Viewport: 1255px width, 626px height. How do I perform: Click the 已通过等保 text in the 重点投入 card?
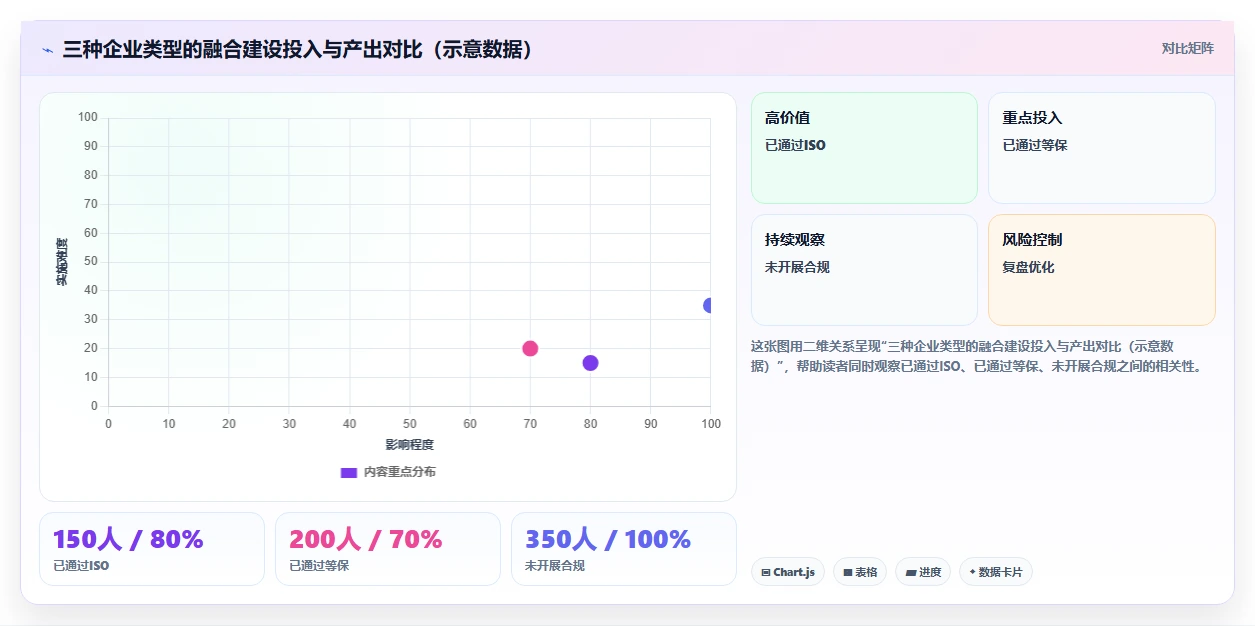[1035, 145]
